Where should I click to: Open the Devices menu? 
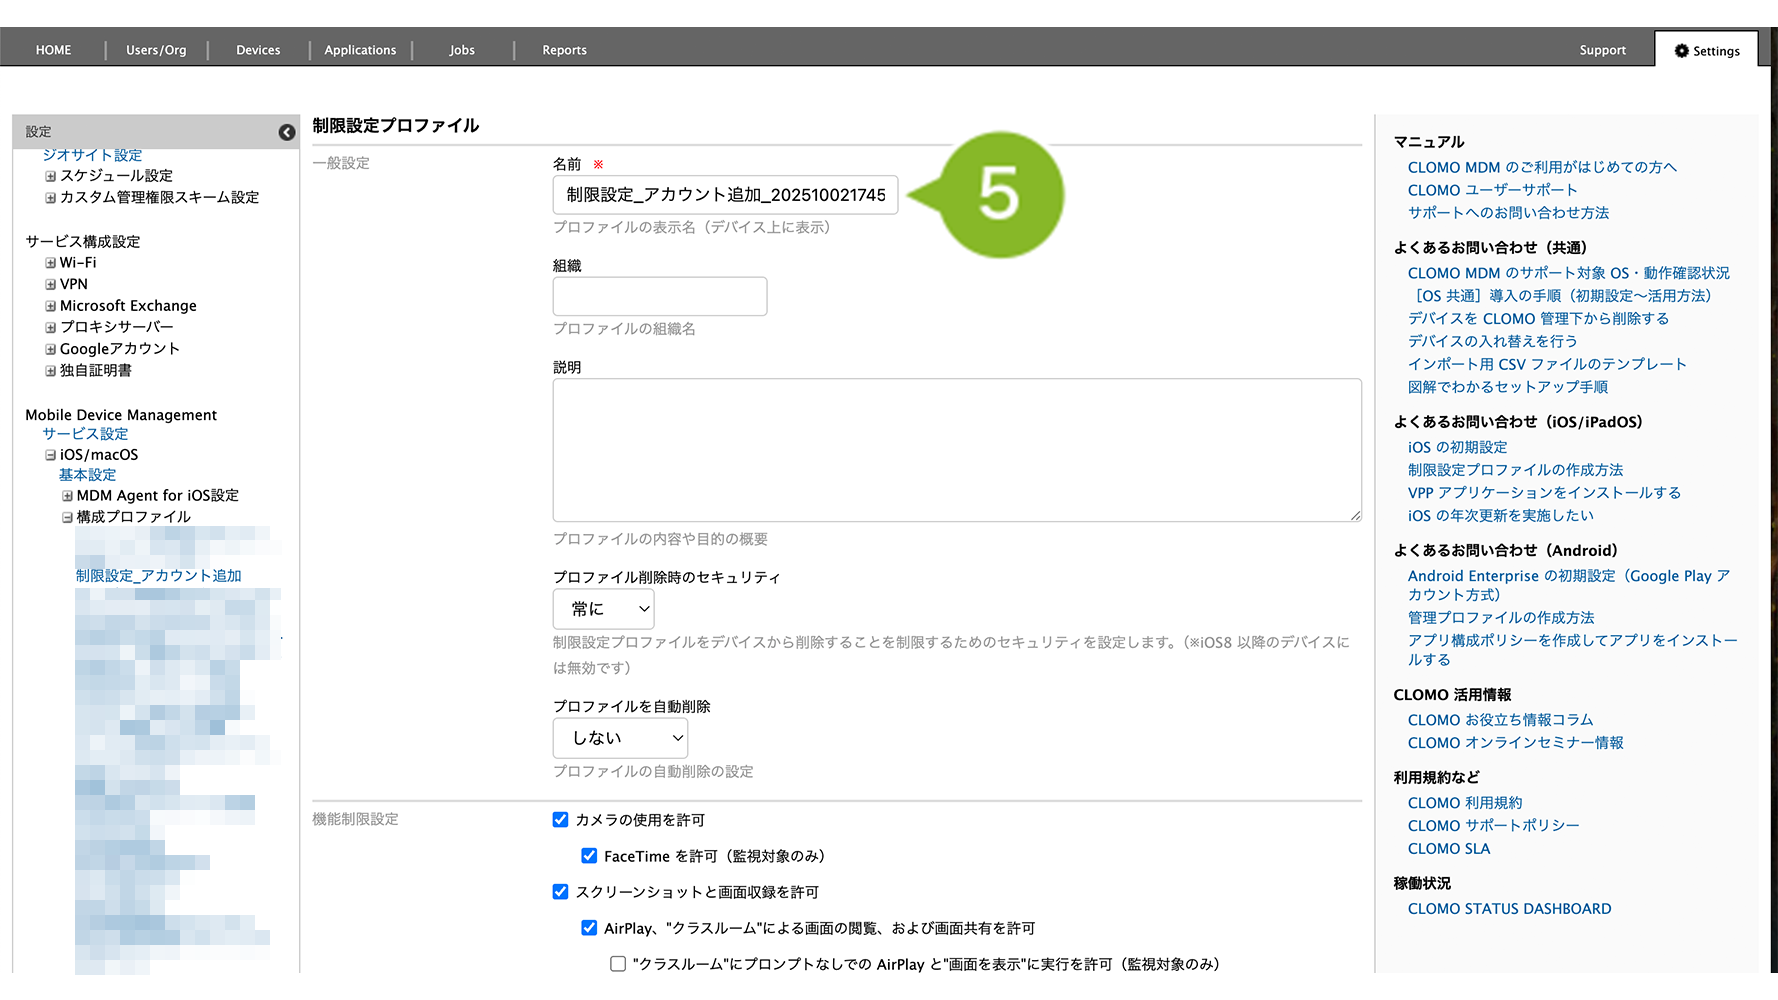tap(258, 50)
